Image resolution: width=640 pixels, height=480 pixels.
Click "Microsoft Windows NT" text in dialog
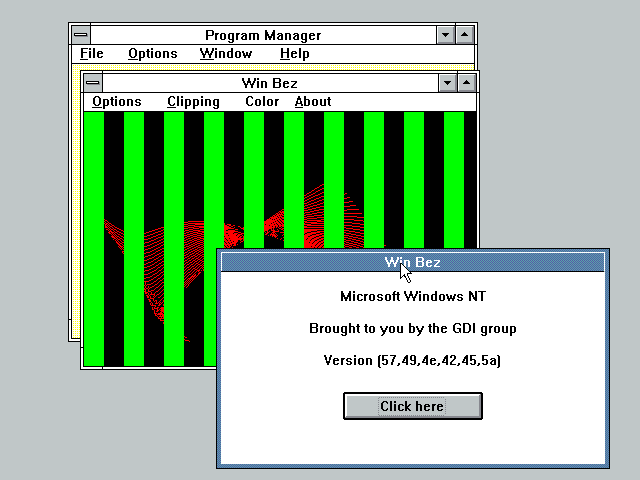[413, 296]
